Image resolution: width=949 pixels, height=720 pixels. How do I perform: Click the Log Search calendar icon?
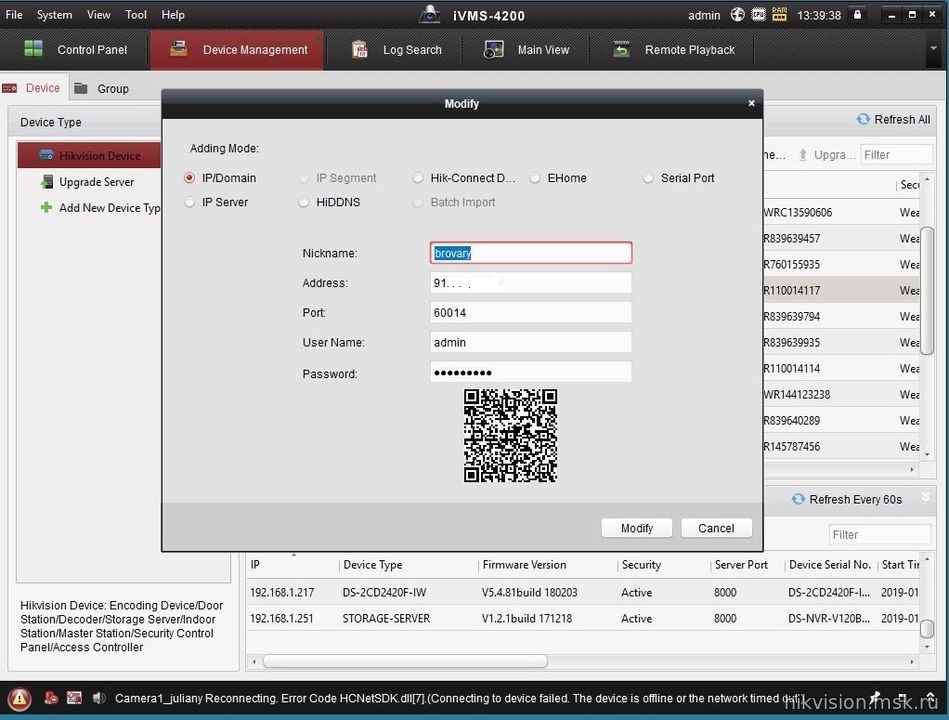click(360, 49)
